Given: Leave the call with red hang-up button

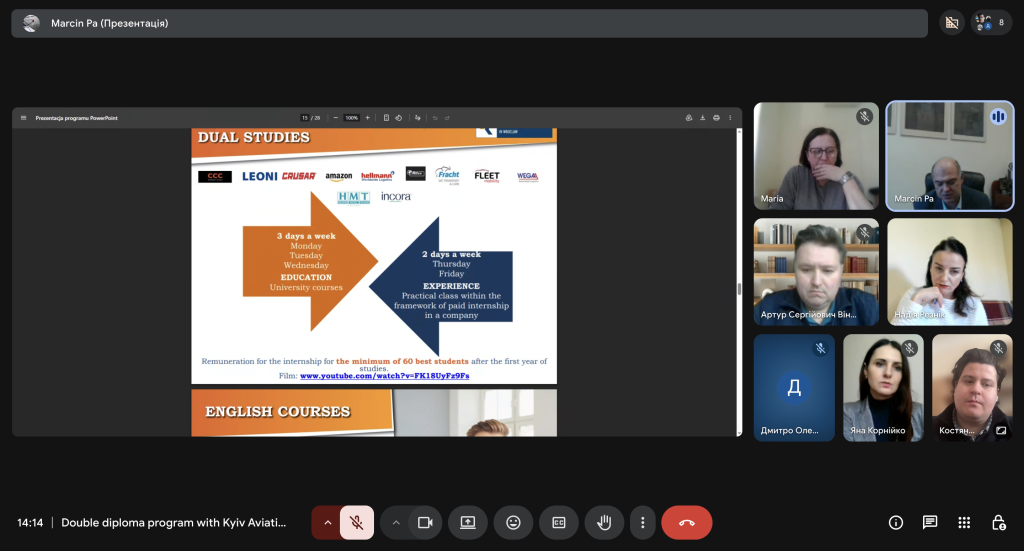Looking at the screenshot, I should point(687,522).
